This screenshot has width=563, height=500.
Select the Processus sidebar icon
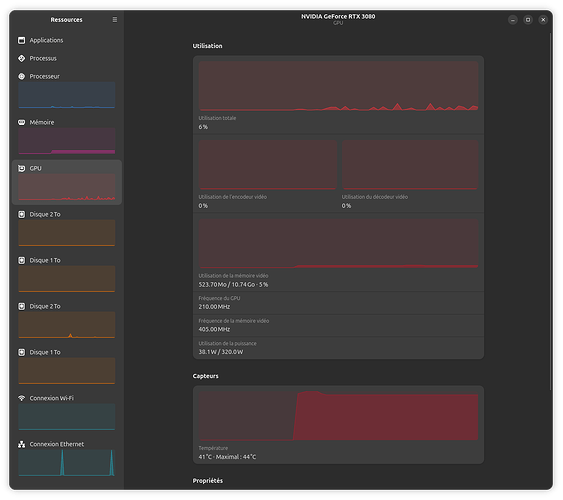coord(22,58)
